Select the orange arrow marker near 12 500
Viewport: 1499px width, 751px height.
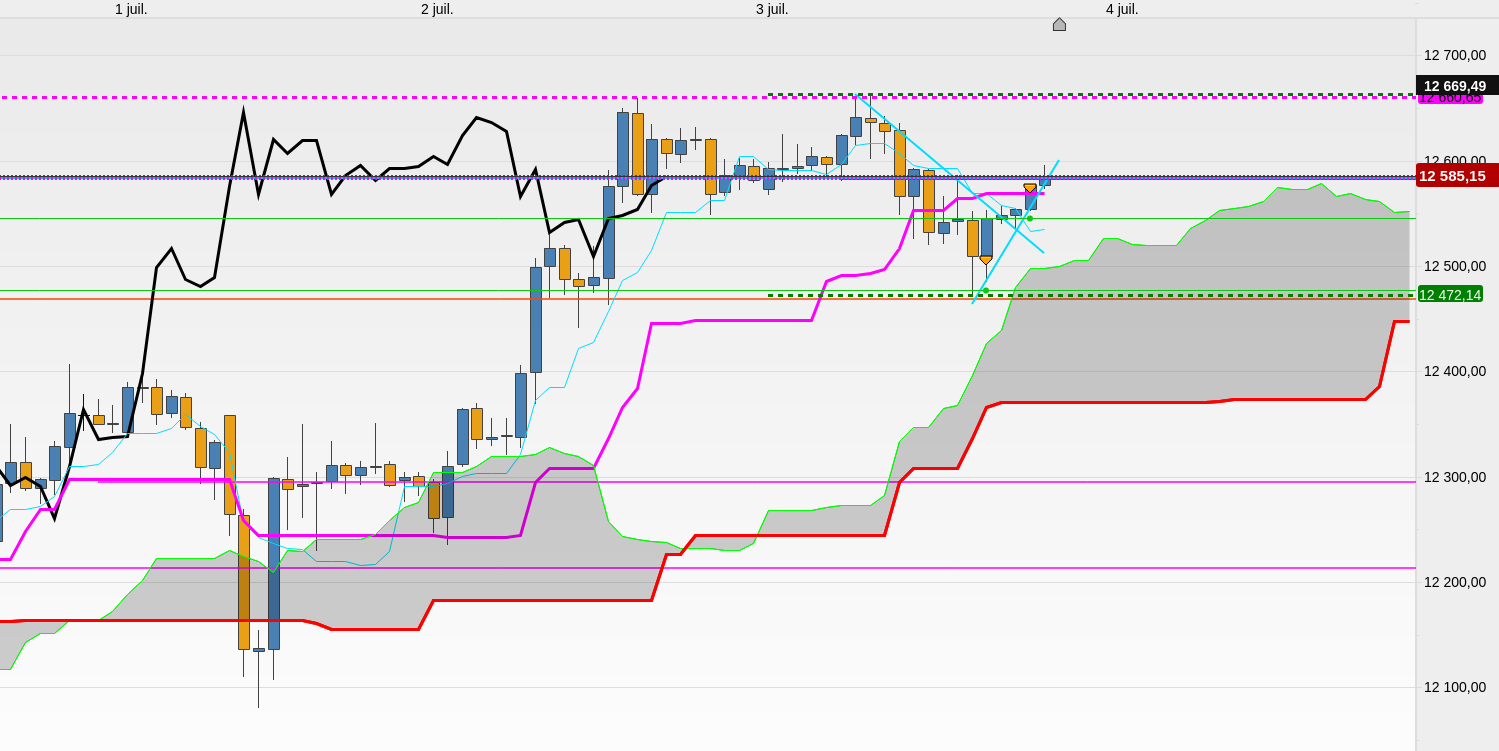tap(986, 260)
